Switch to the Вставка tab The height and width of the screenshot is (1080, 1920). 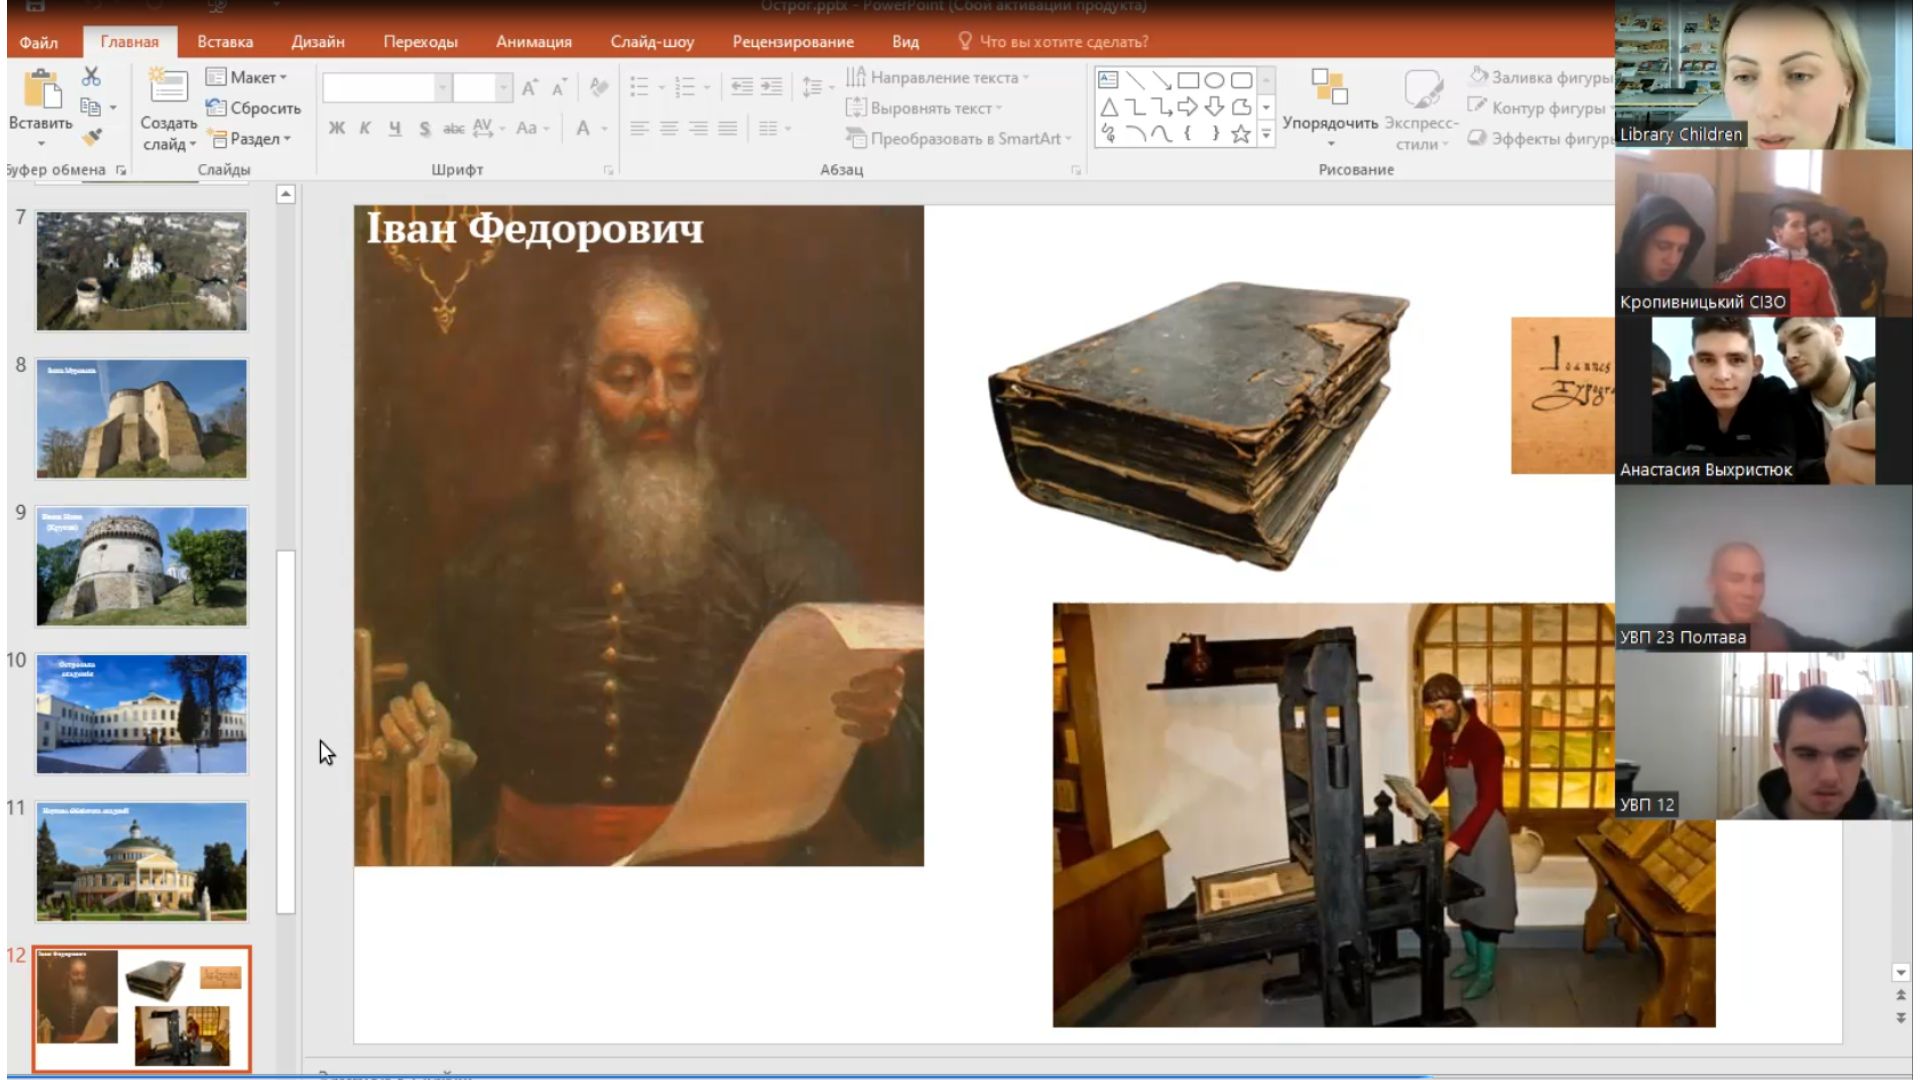point(225,41)
